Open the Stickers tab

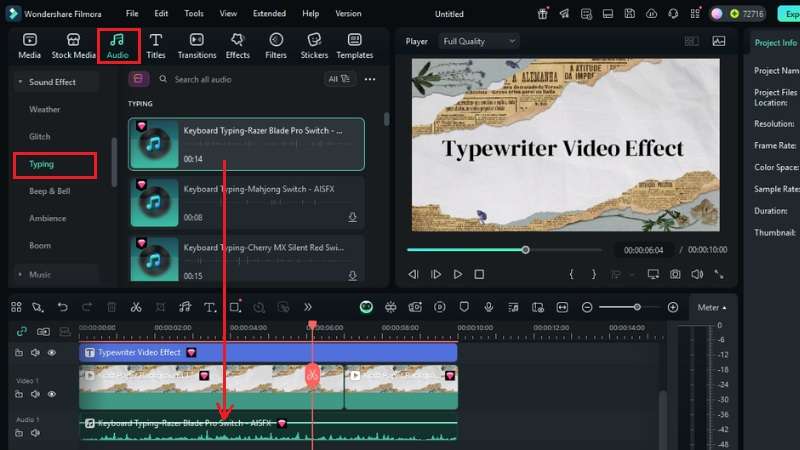(314, 46)
